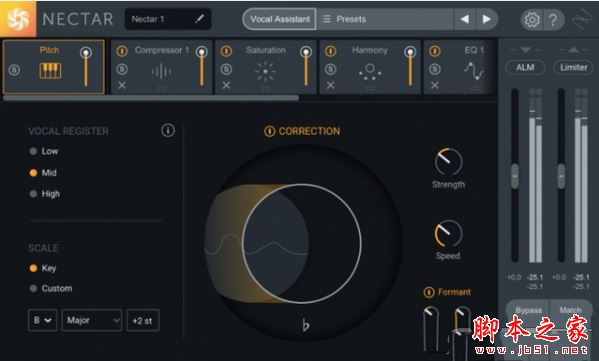The width and height of the screenshot is (599, 361).
Task: Click the Limiter button
Action: point(573,68)
